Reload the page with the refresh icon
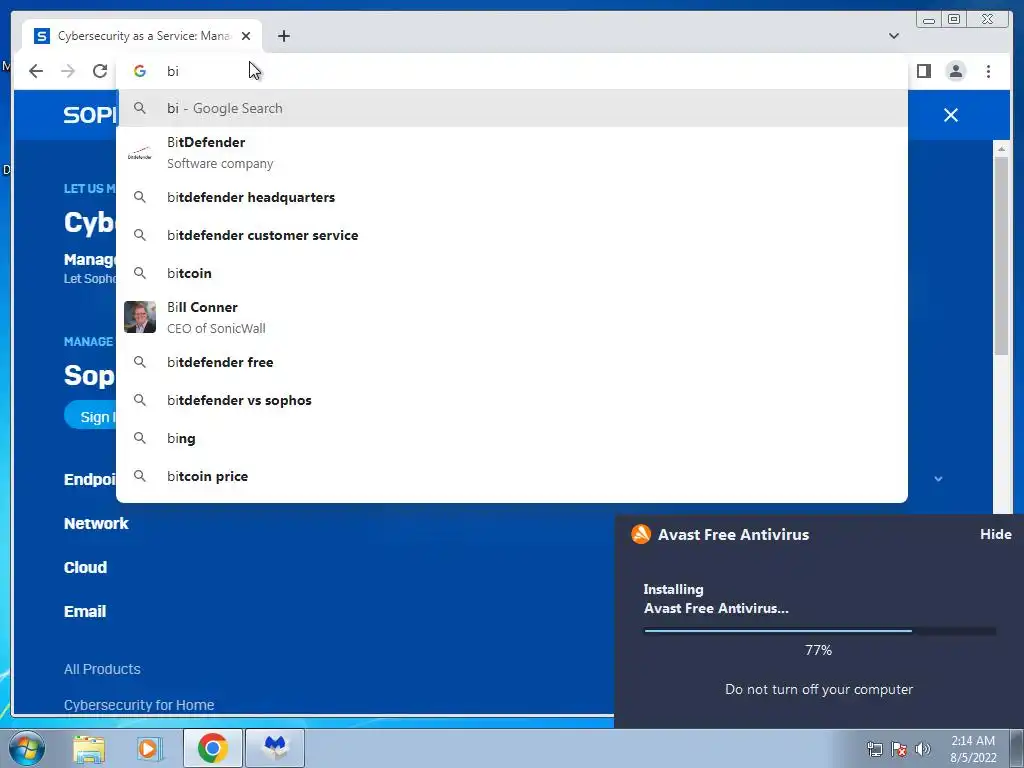 coord(100,71)
